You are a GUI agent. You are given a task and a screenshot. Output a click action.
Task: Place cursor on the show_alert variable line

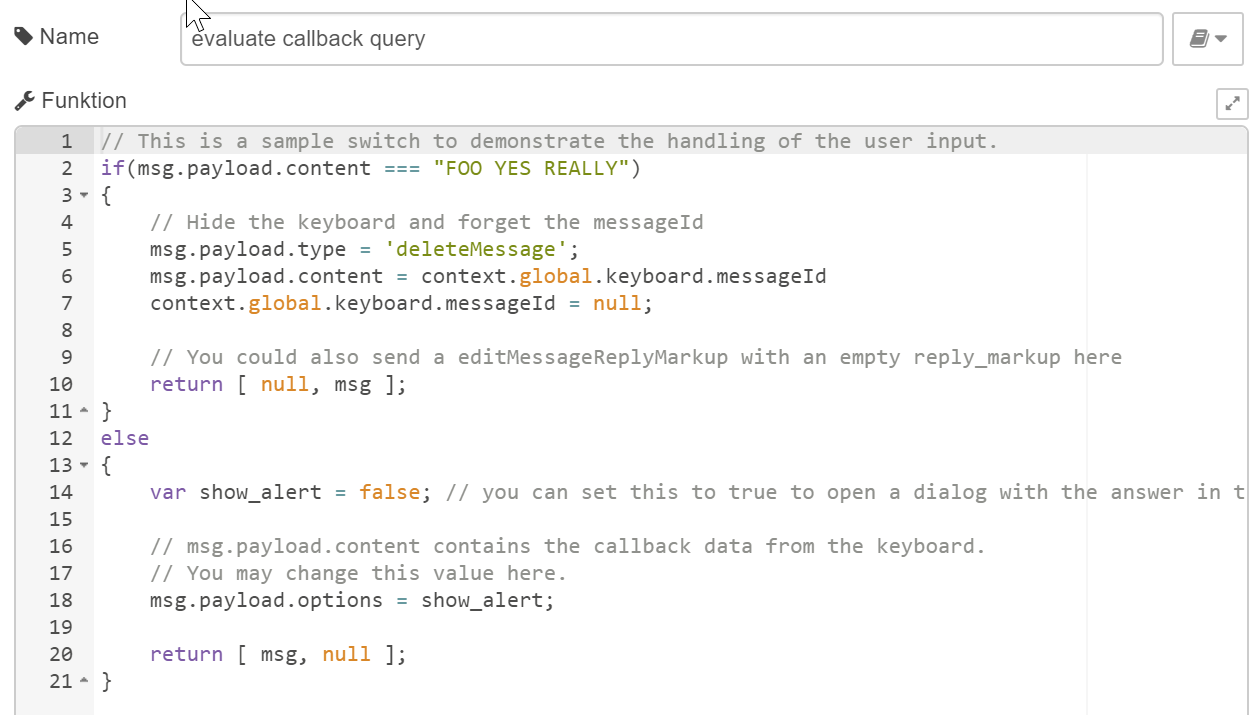tap(260, 492)
